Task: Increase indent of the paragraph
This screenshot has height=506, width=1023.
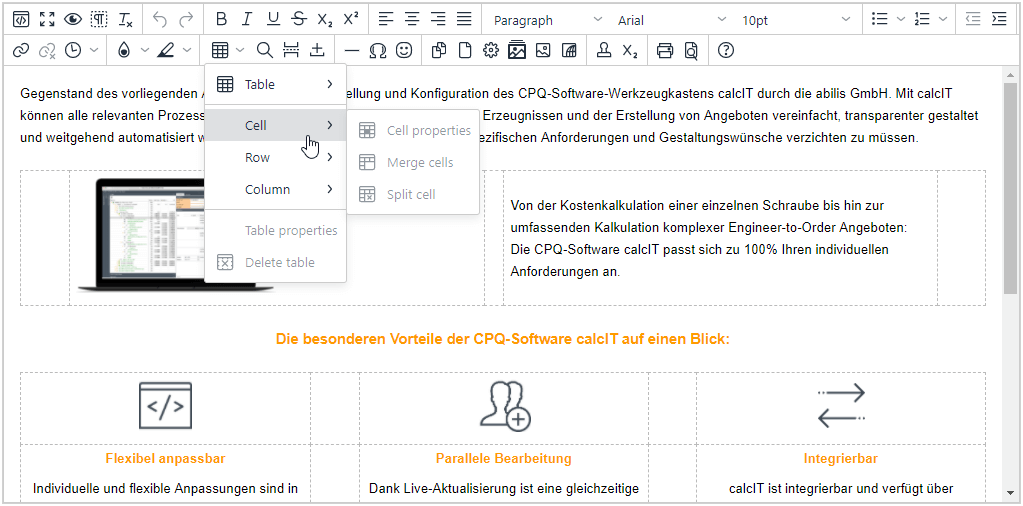Action: (x=999, y=20)
